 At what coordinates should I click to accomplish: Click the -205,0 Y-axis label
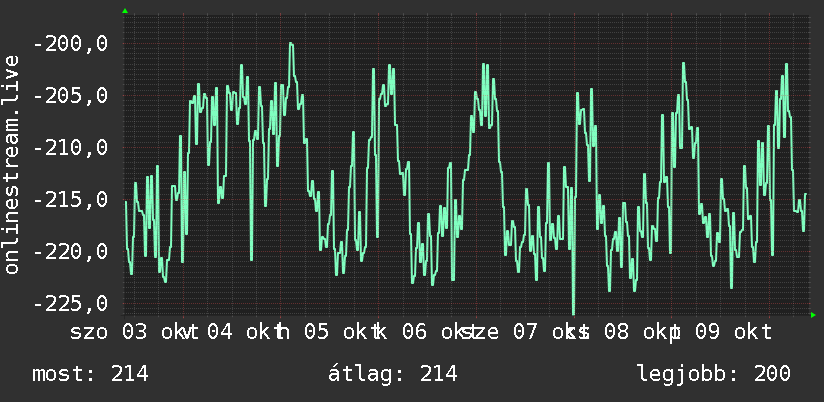[x=70, y=96]
